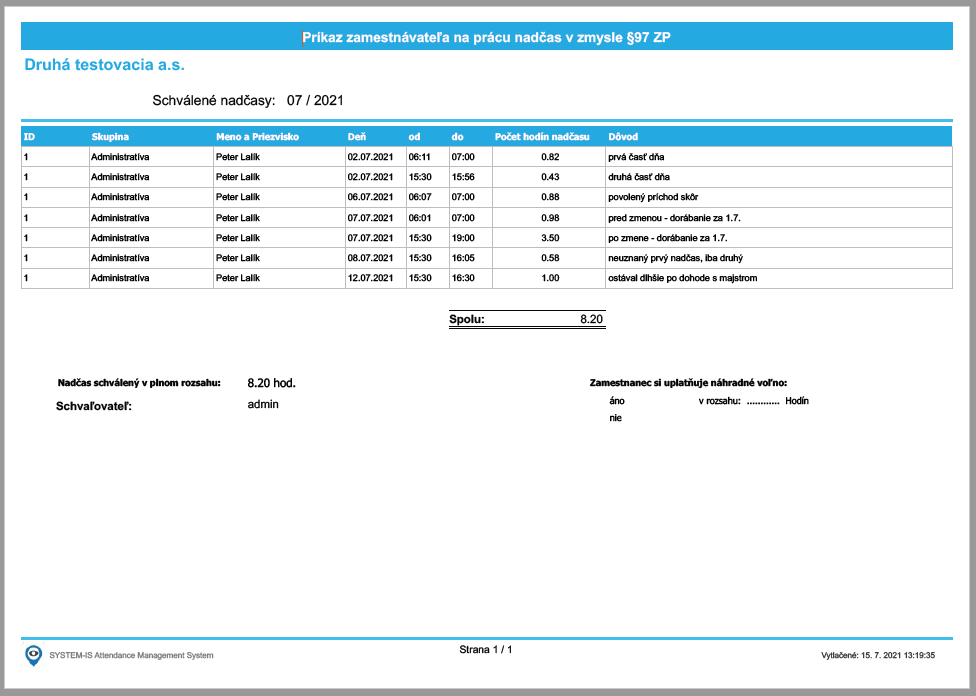Click the 'áno' option text

coord(617,401)
